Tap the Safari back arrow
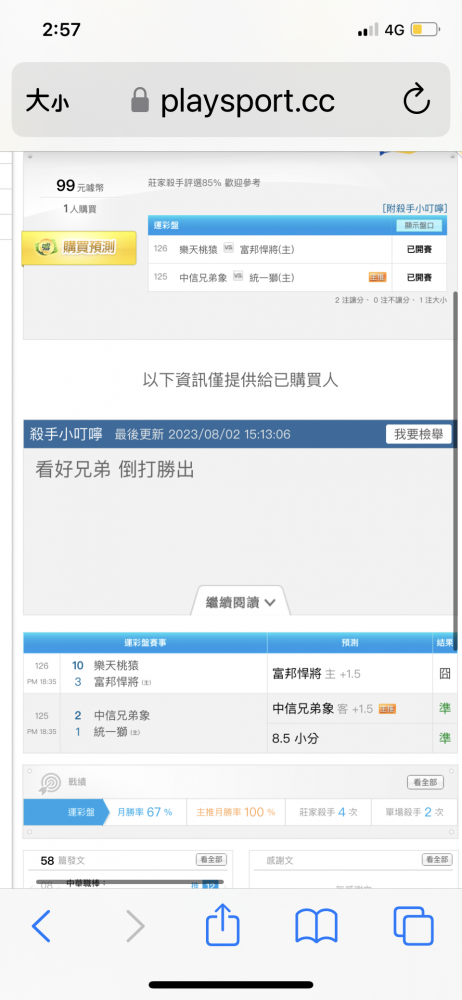The width and height of the screenshot is (462, 1000). click(41, 925)
